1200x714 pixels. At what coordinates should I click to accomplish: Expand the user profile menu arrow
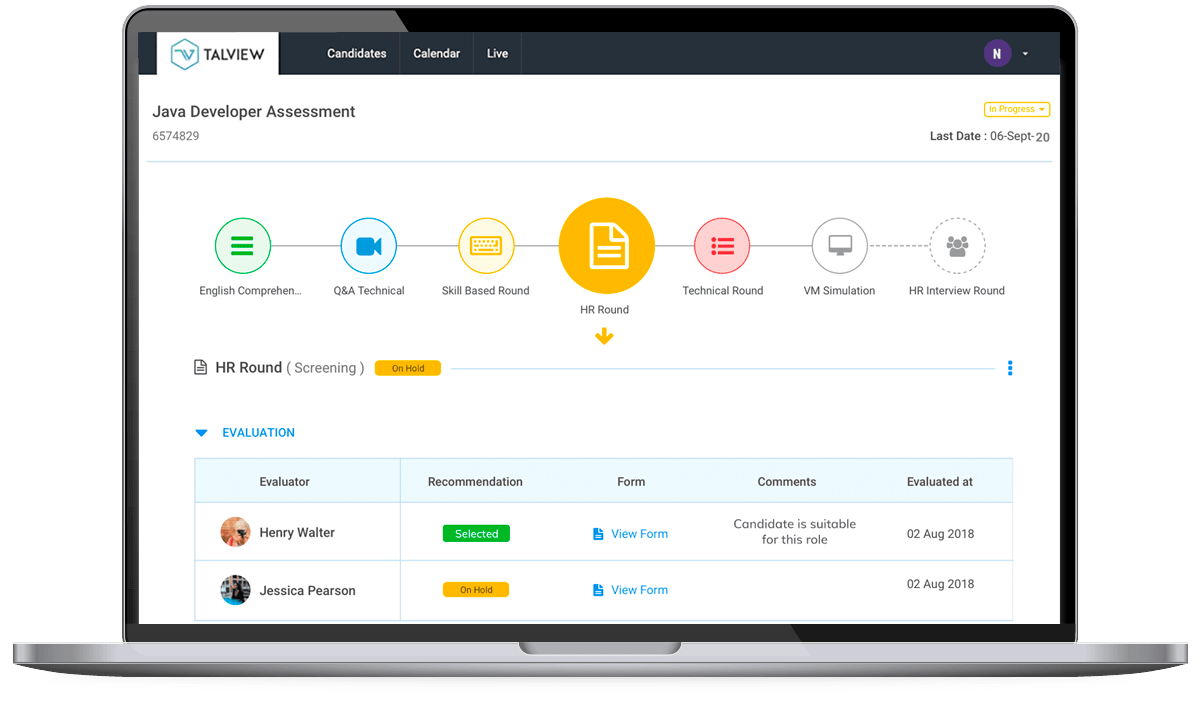1025,54
